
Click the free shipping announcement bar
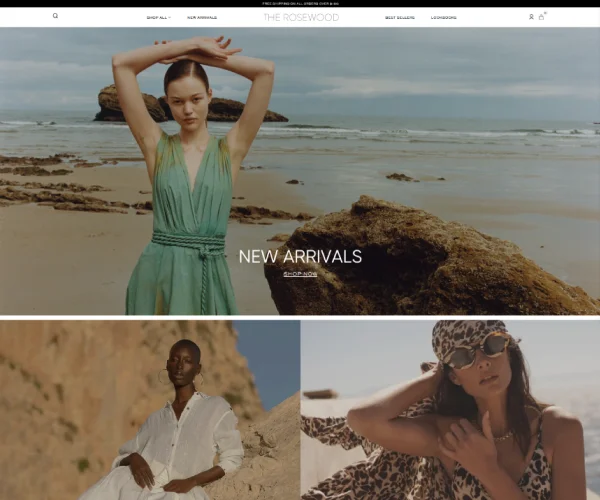click(x=300, y=4)
